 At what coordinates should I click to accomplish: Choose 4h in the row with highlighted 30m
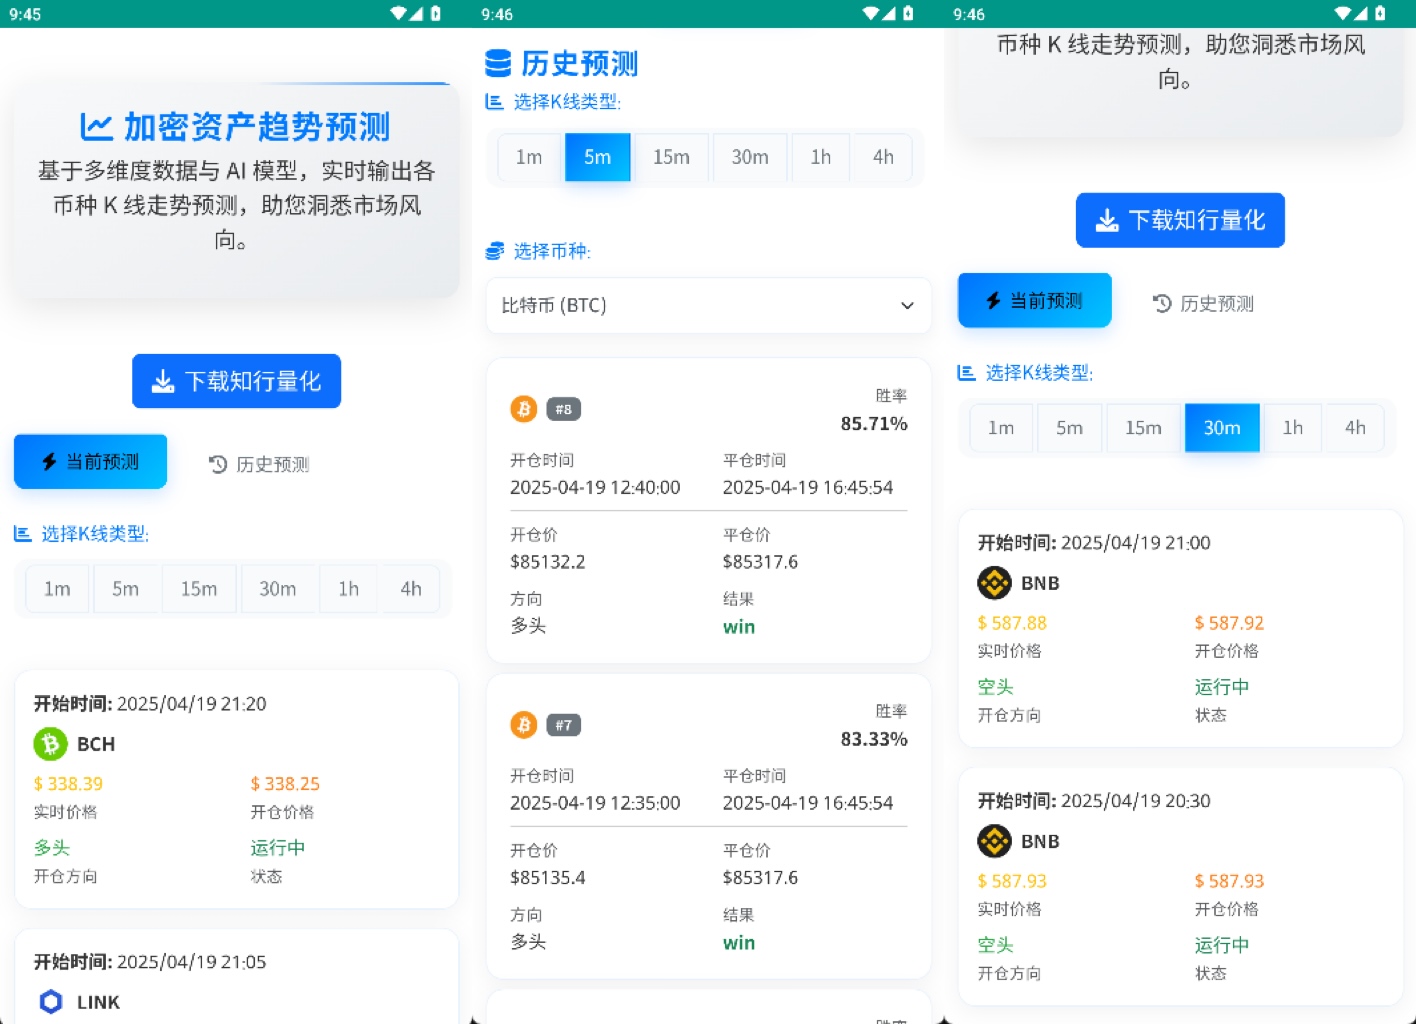(x=1355, y=428)
